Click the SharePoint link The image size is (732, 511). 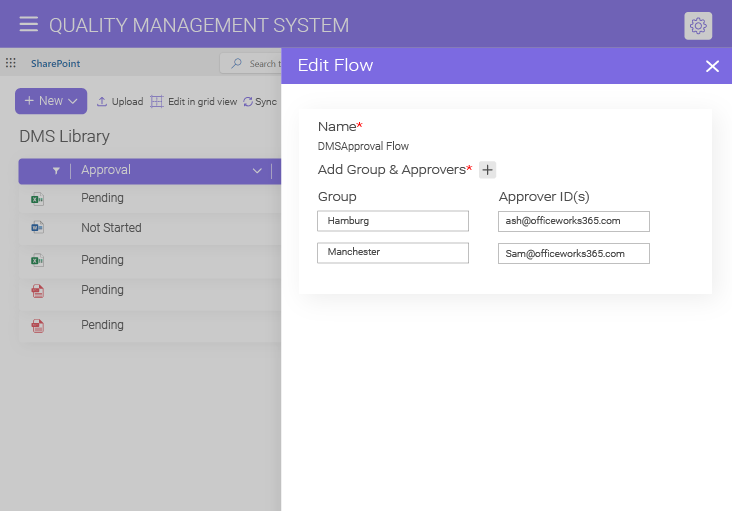[56, 63]
